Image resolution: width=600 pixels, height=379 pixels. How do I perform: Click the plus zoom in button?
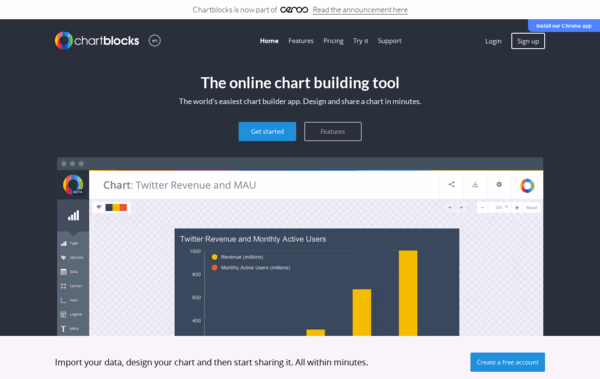517,207
